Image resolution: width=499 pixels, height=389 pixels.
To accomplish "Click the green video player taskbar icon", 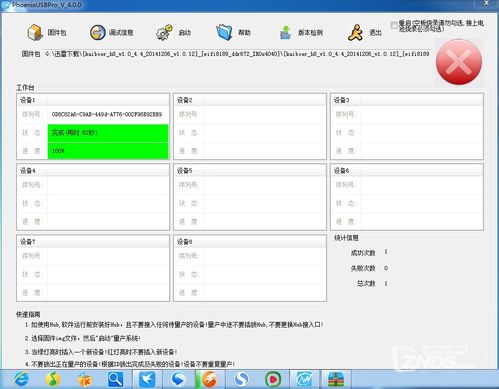I will 273,379.
